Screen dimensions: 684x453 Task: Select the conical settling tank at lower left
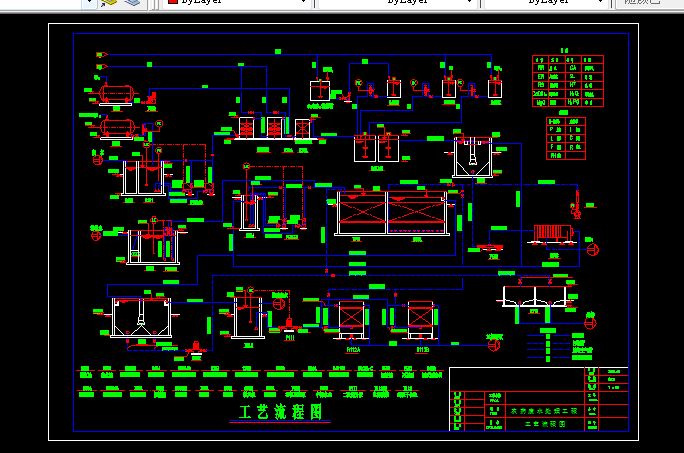[x=141, y=317]
